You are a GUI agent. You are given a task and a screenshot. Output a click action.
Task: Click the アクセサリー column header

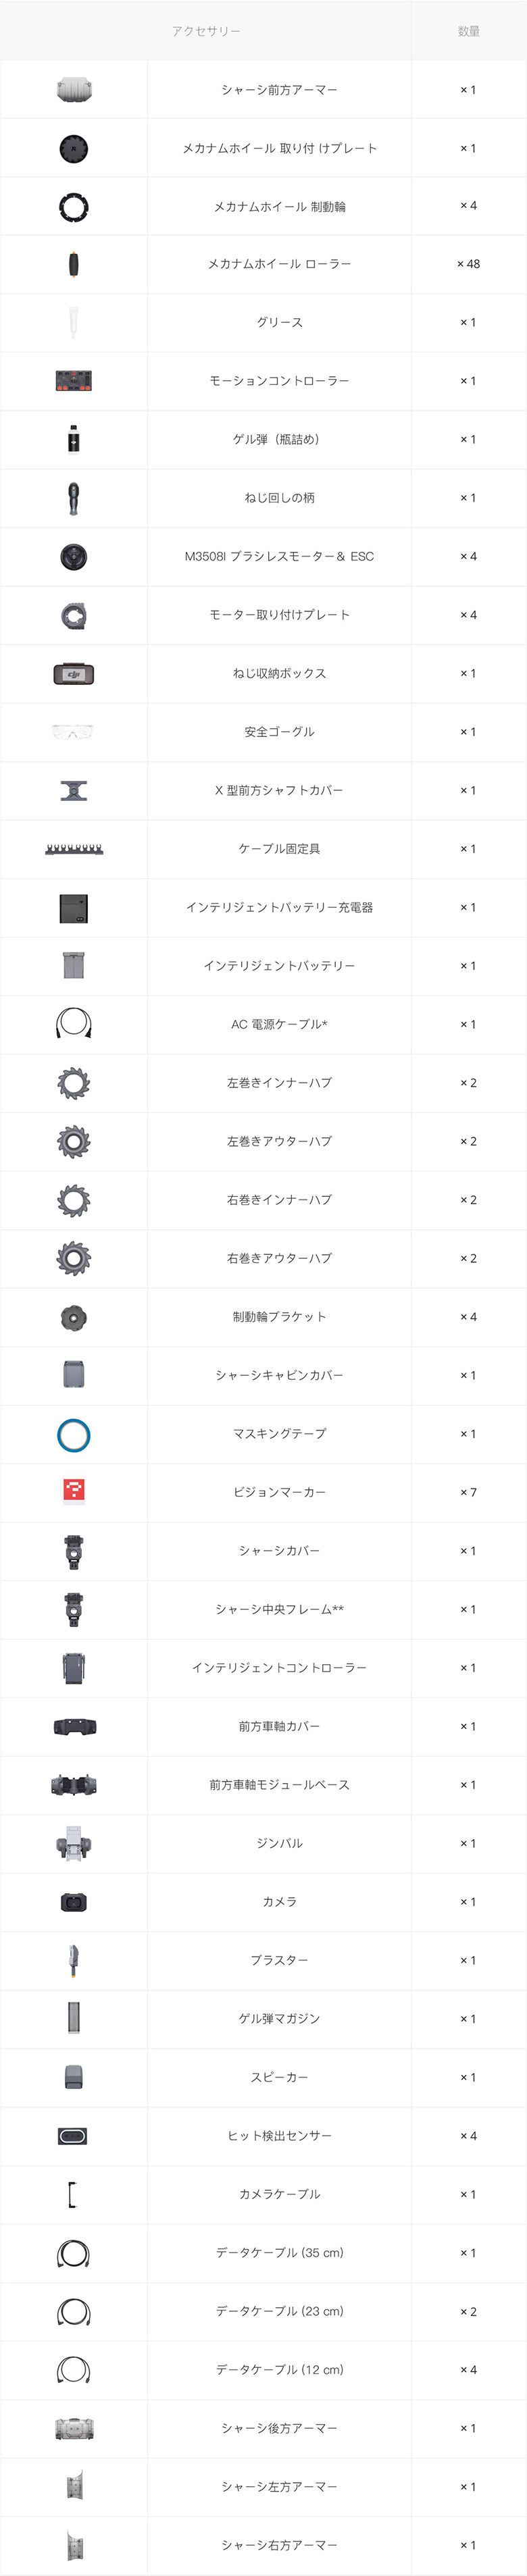(206, 31)
